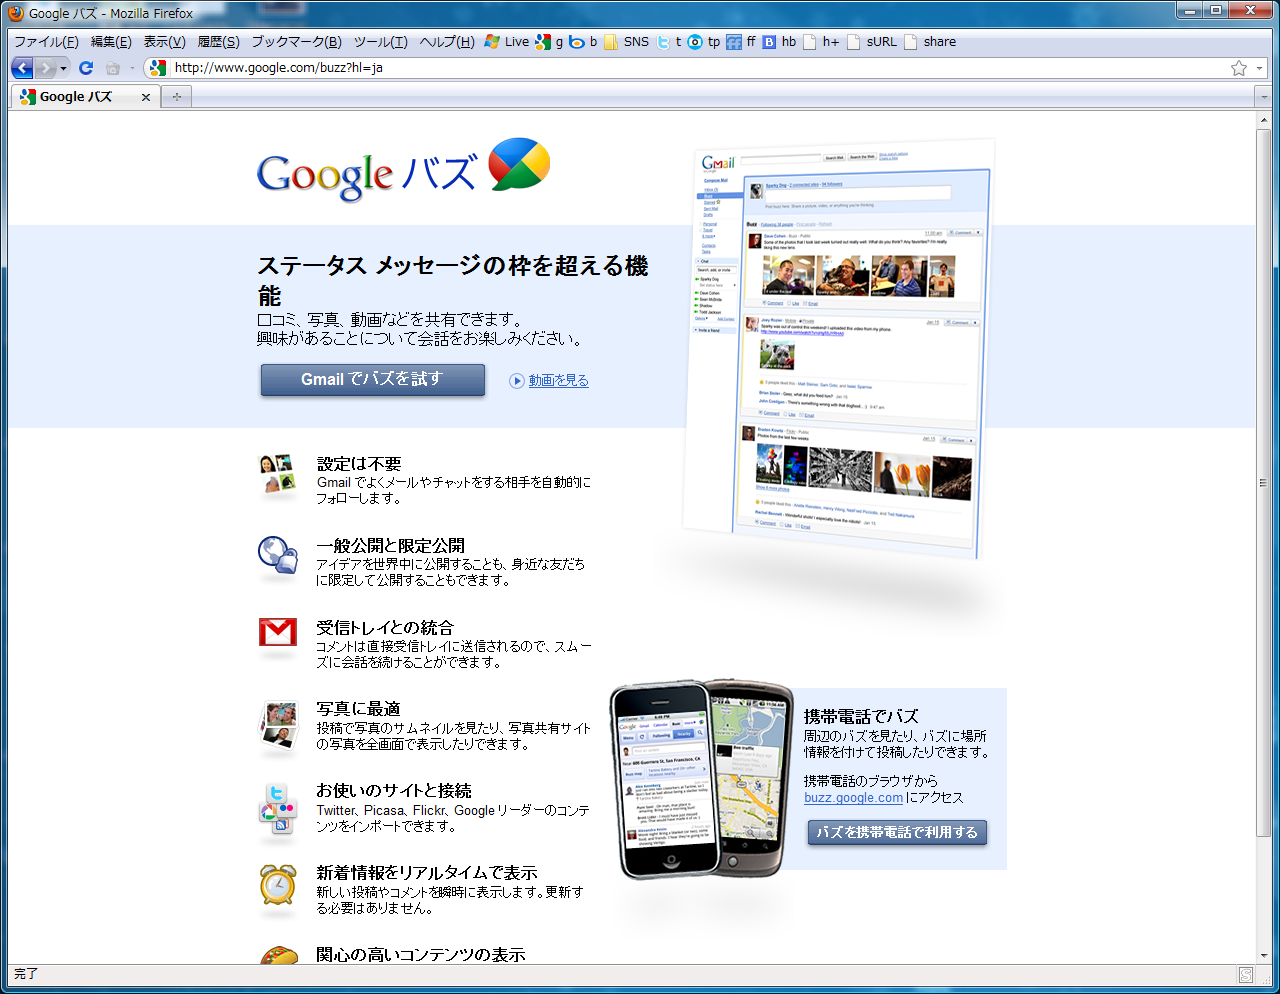Click heading 写真に最適
Viewport: 1280px width, 994px height.
click(358, 709)
